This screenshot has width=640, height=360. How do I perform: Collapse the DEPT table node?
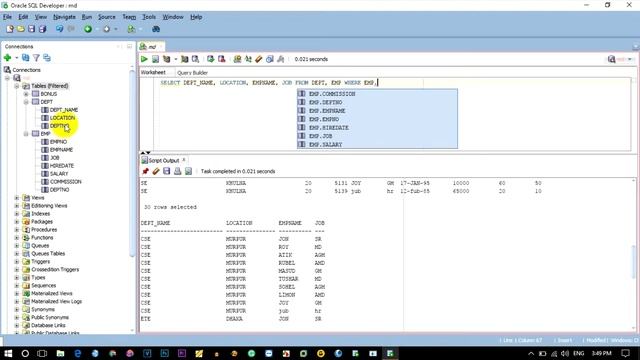pos(26,102)
